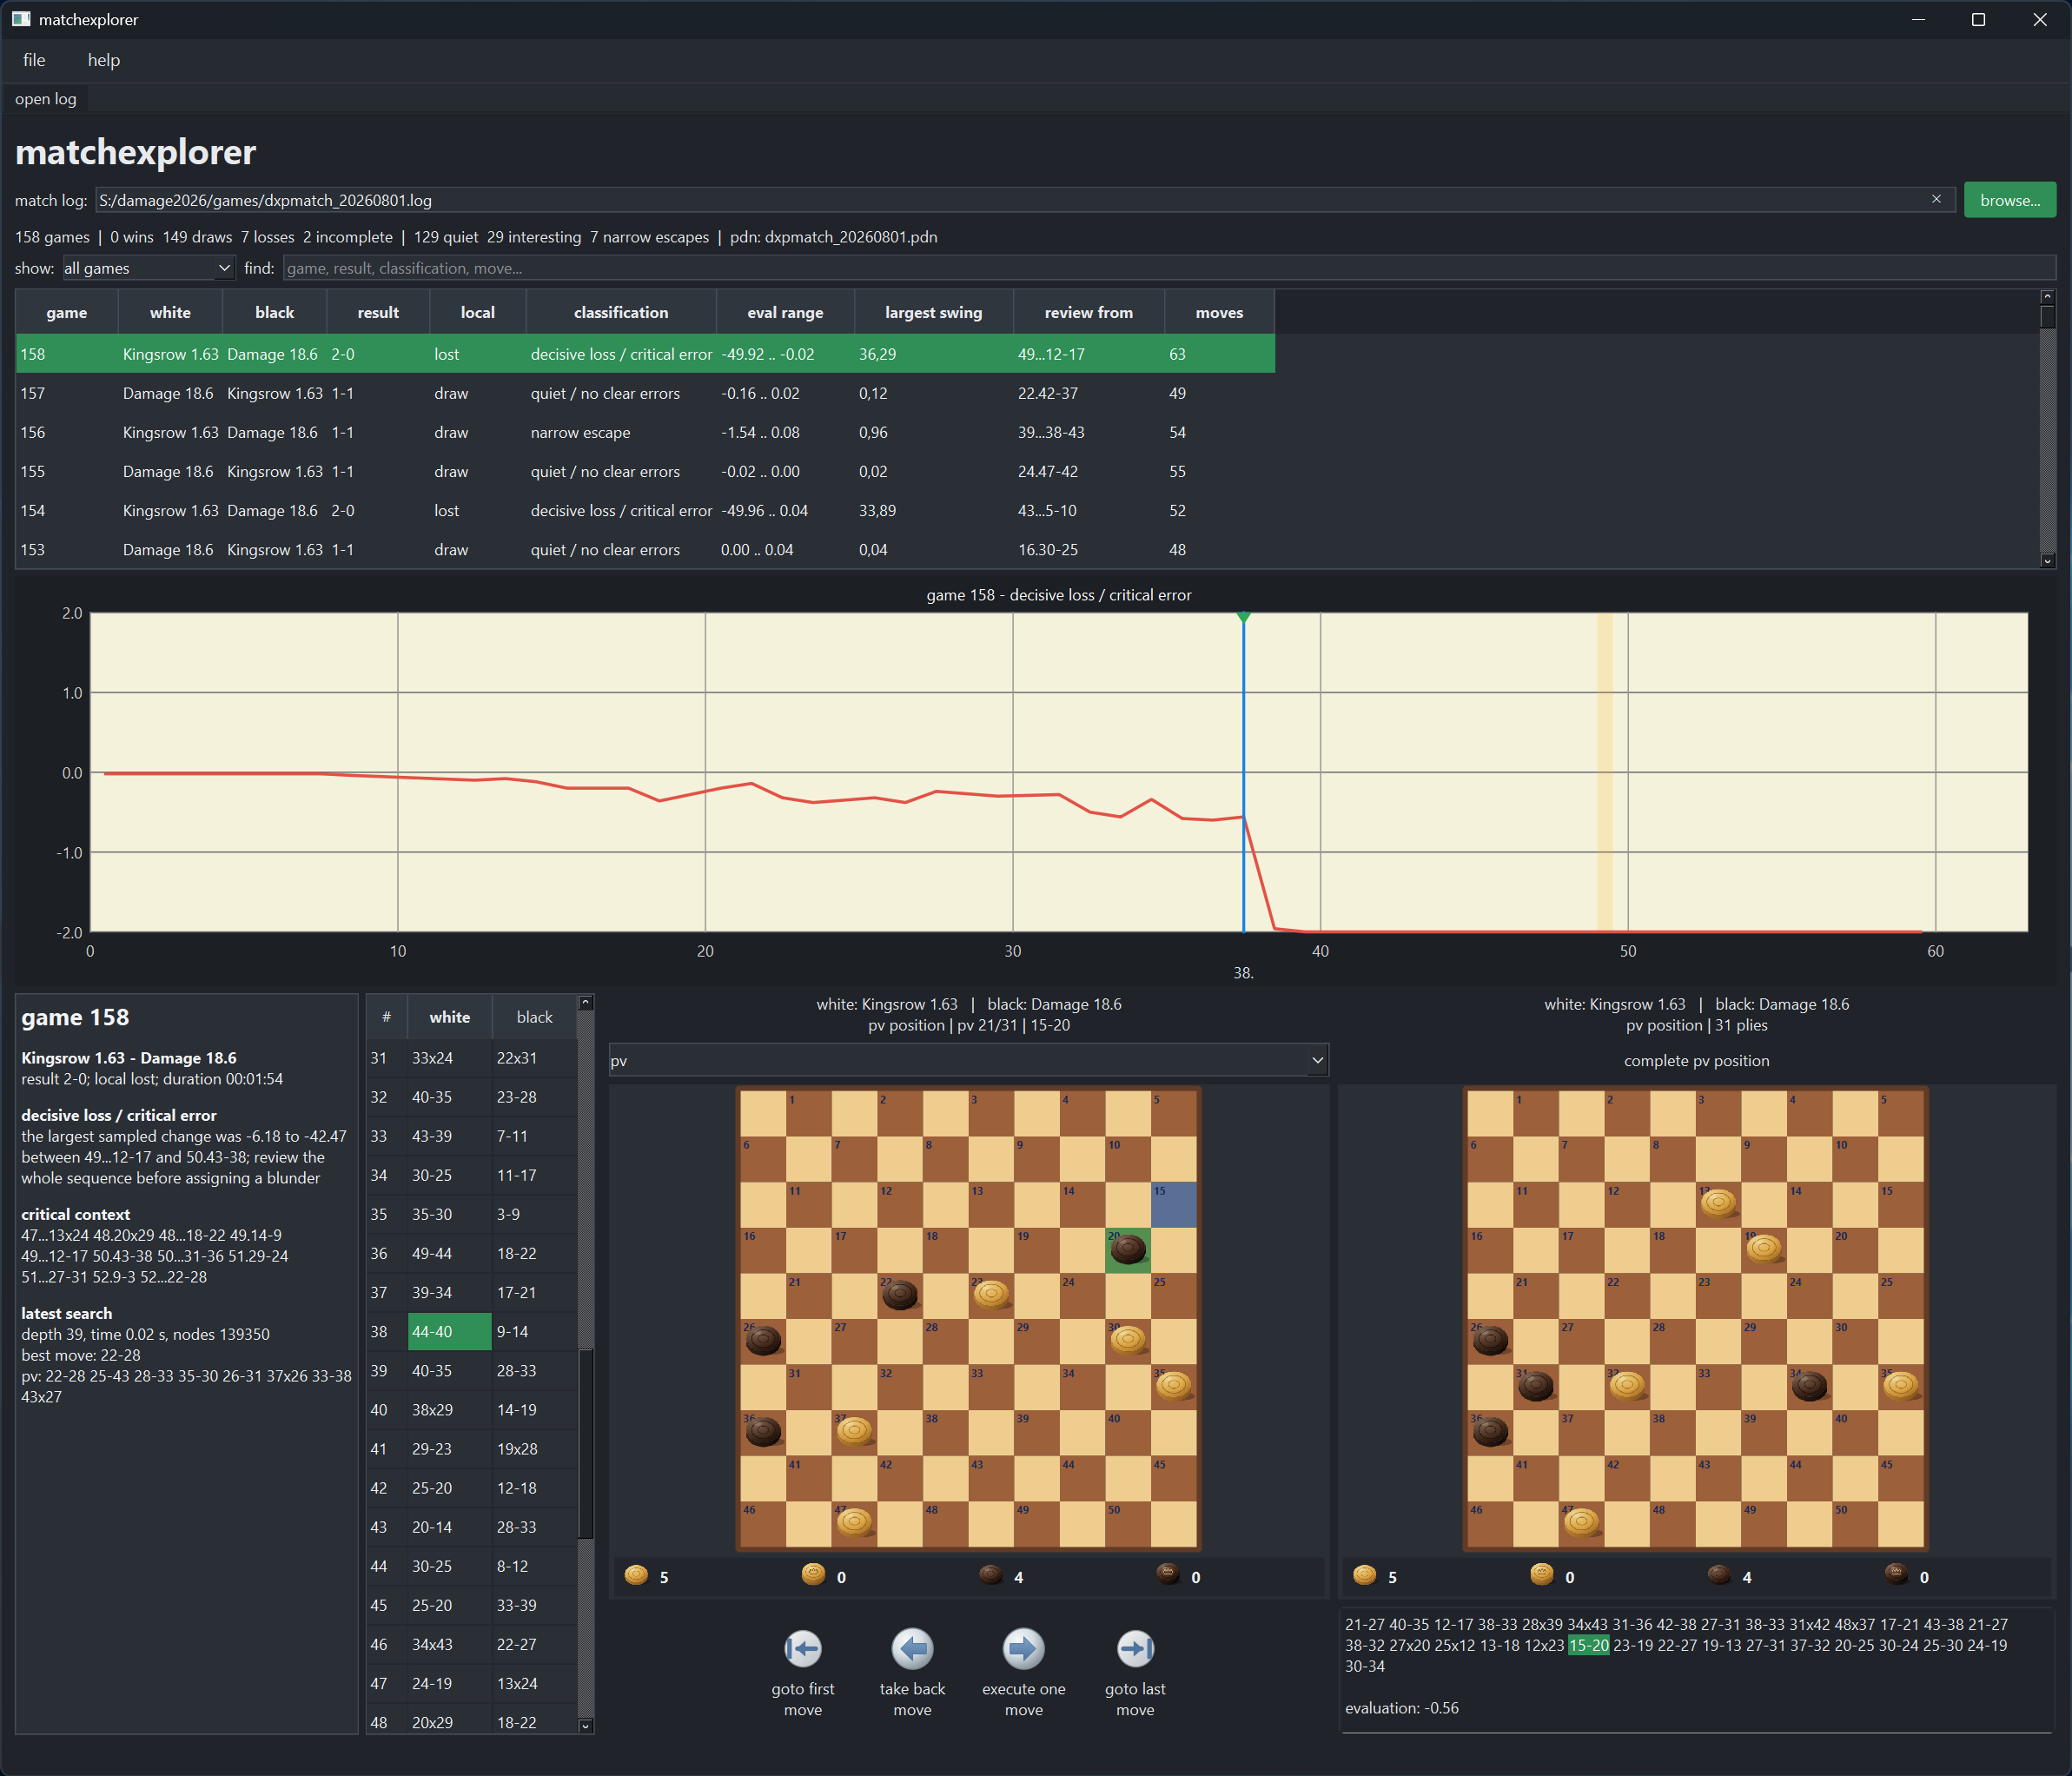Click the matchexplorer app icon in title bar
The image size is (2072, 1776).
pyautogui.click(x=21, y=20)
